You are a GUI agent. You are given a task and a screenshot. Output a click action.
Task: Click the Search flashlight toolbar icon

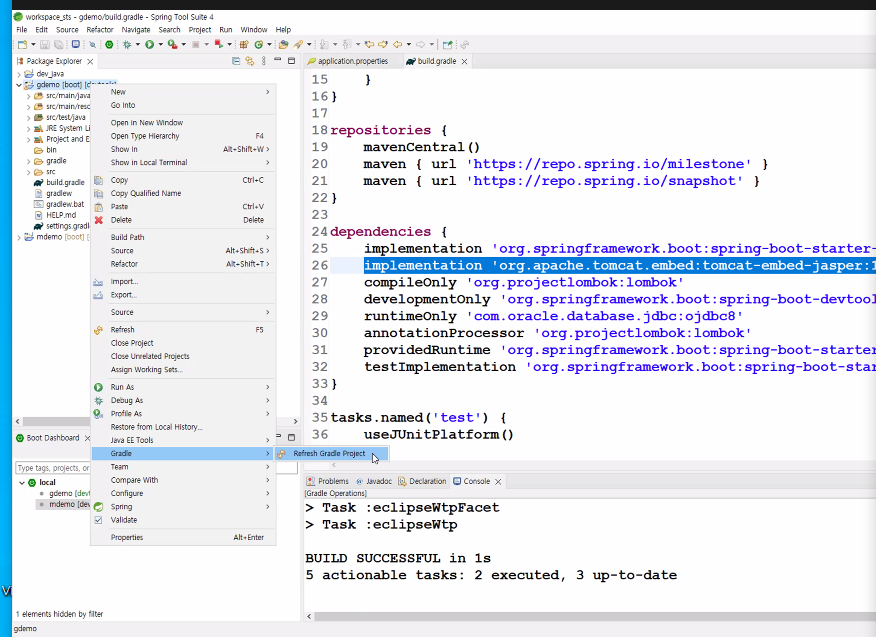[x=298, y=45]
